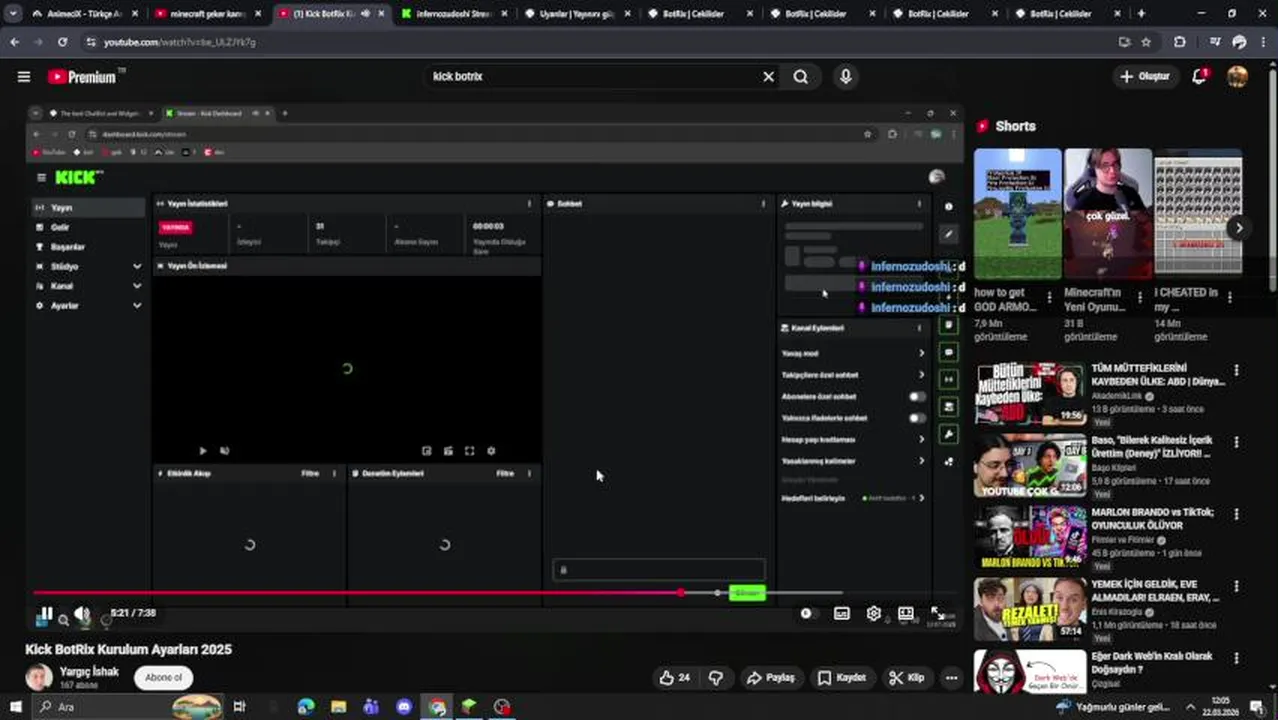The height and width of the screenshot is (720, 1278).
Task: Open 'TÜM MÜTTEFİKLERİNİ KAYBEDEN ÜLKE' video
Action: [1157, 374]
